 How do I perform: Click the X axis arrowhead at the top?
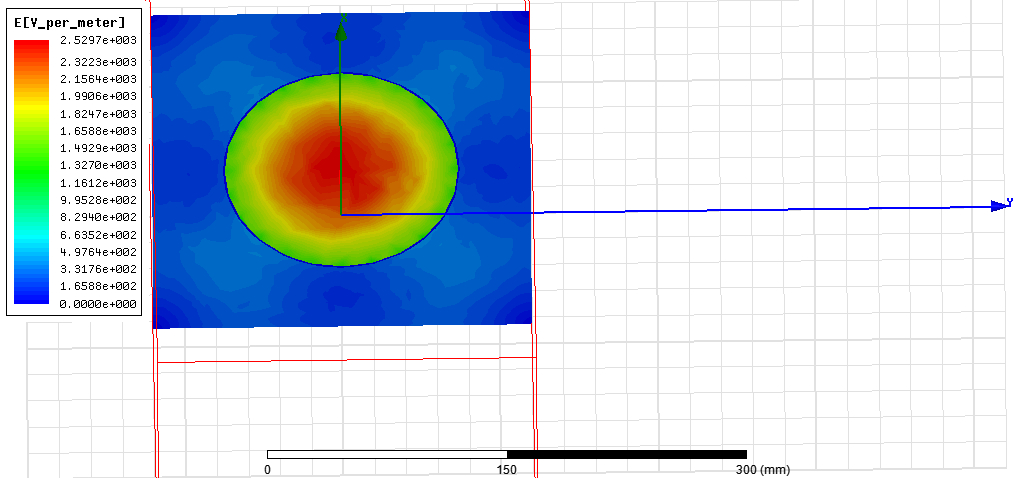(x=340, y=33)
